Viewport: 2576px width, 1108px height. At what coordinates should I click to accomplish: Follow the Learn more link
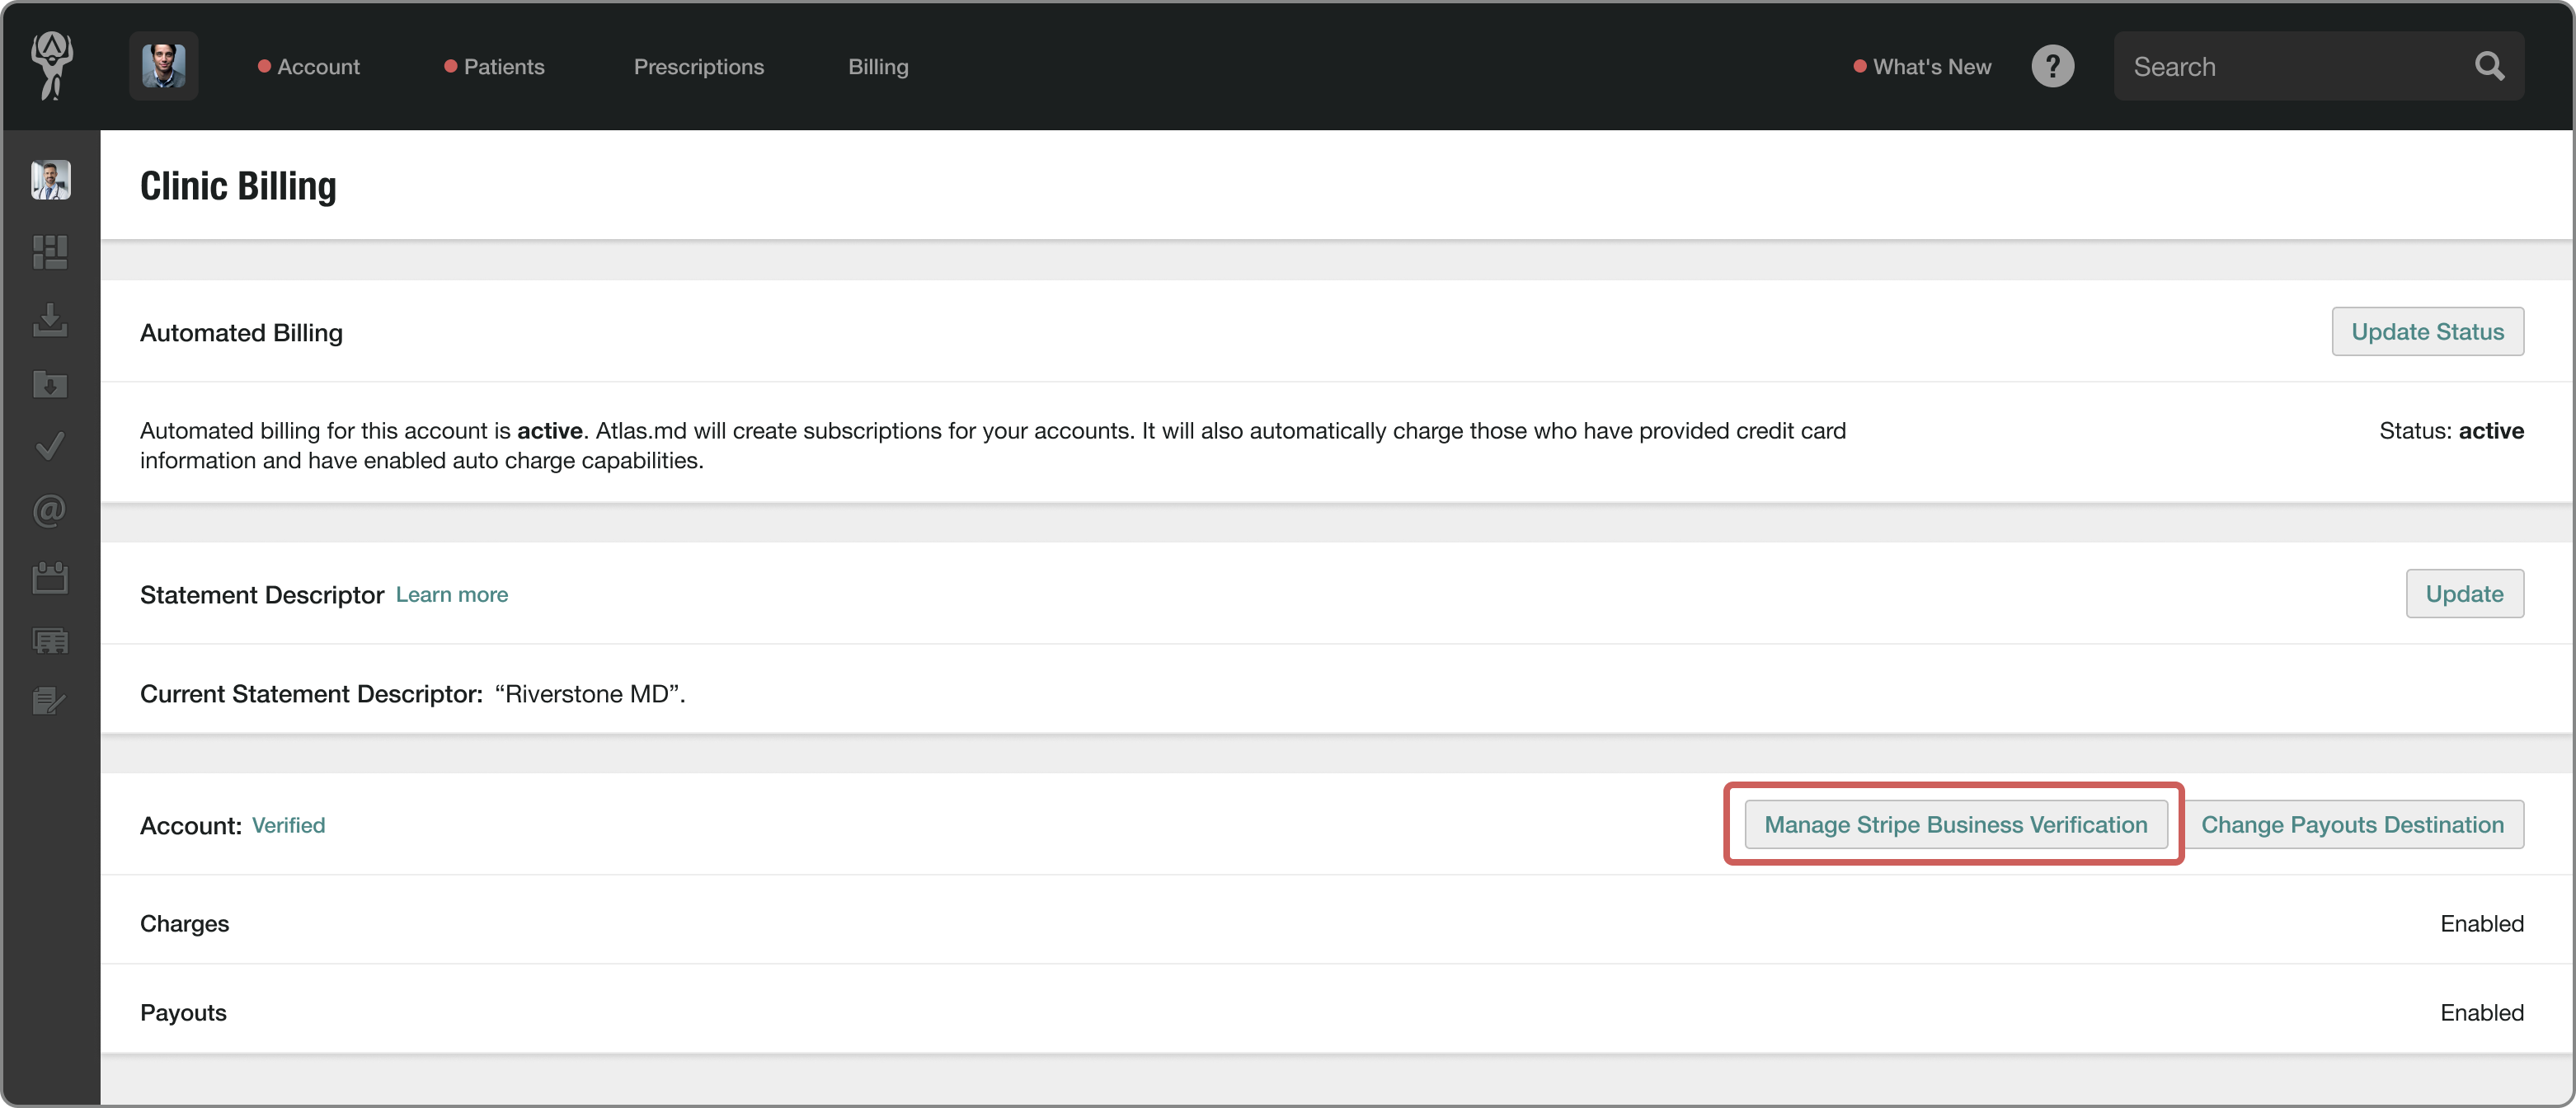[452, 594]
